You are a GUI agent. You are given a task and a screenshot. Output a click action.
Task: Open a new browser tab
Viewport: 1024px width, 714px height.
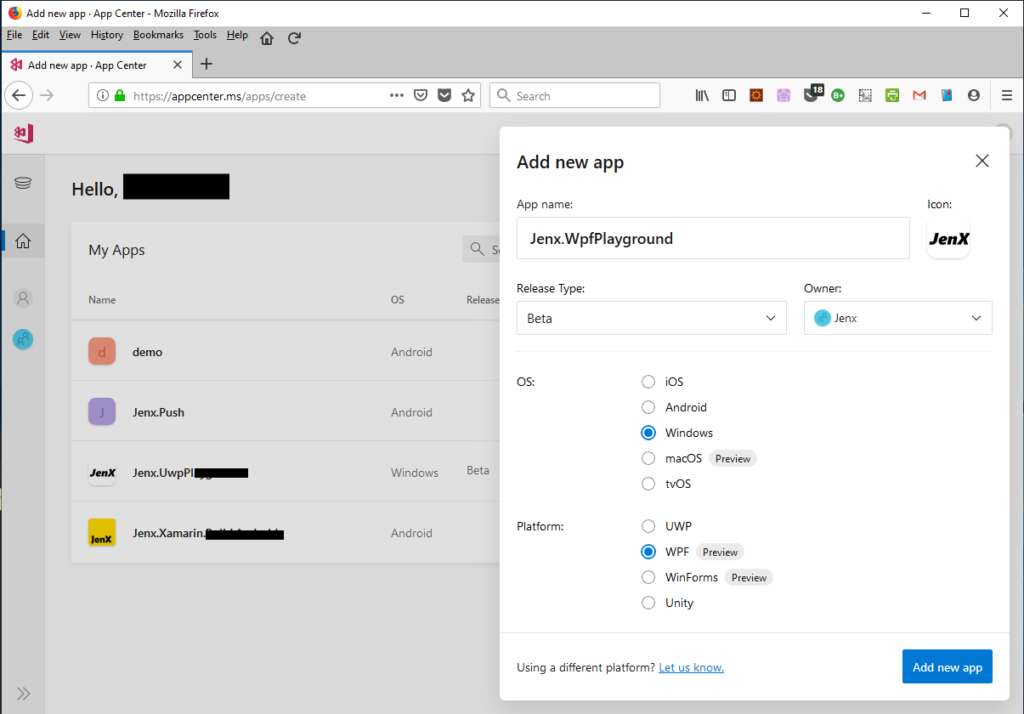[206, 64]
